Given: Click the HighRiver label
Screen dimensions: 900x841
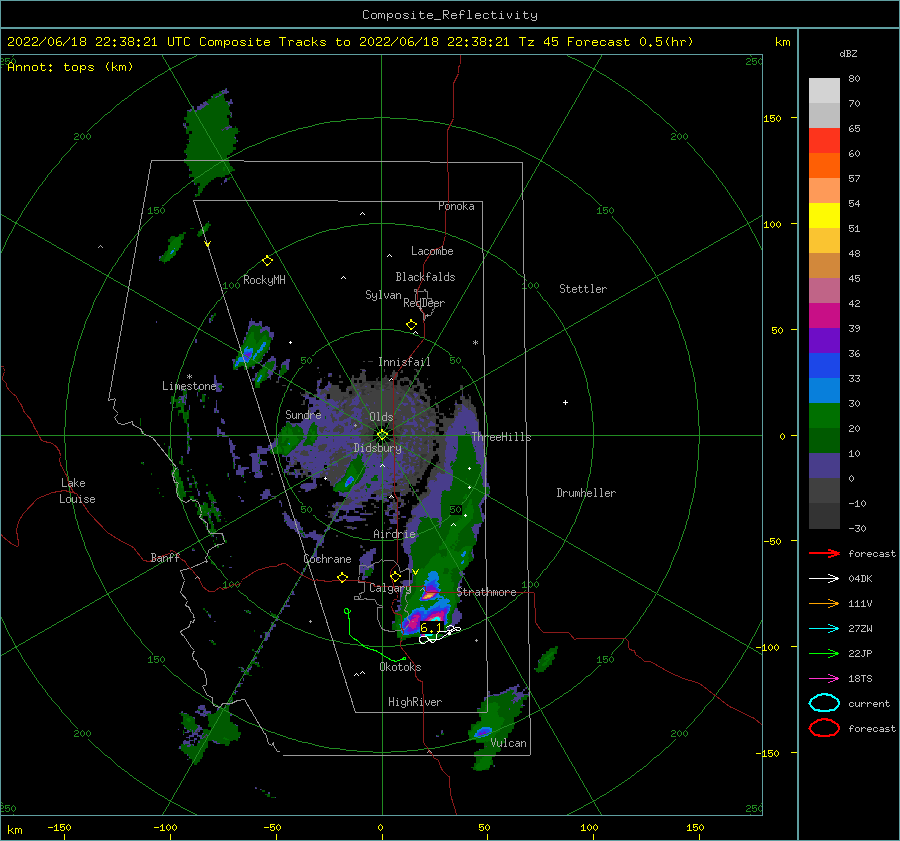Looking at the screenshot, I should coord(415,702).
